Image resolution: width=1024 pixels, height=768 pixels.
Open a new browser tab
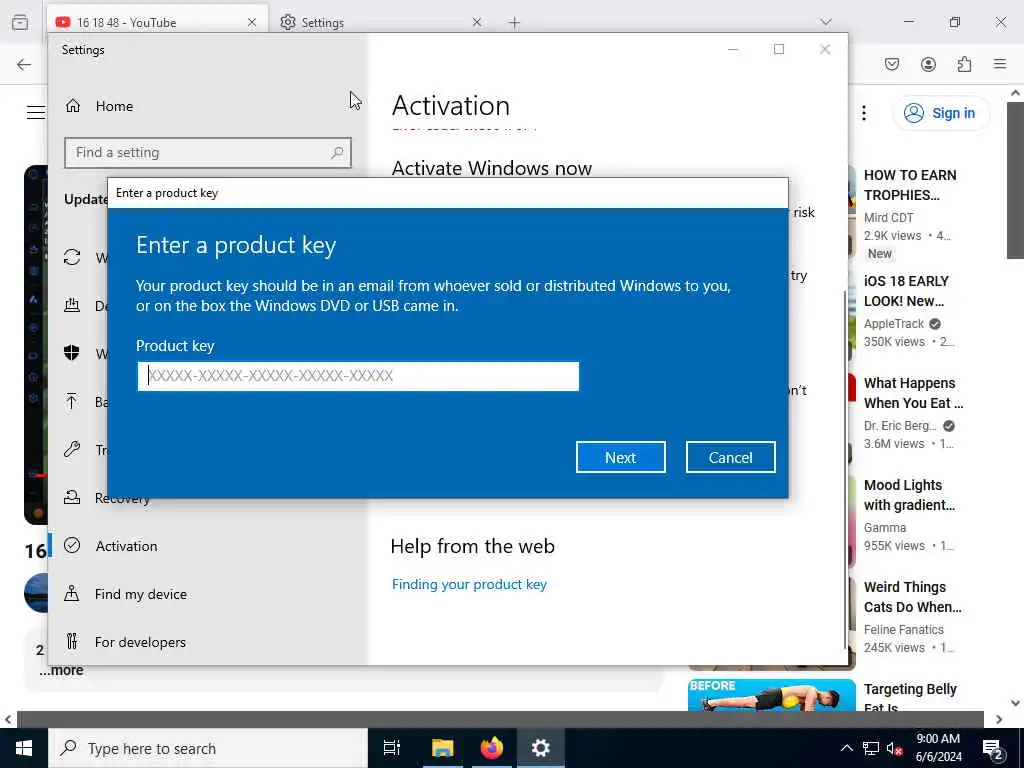click(515, 23)
